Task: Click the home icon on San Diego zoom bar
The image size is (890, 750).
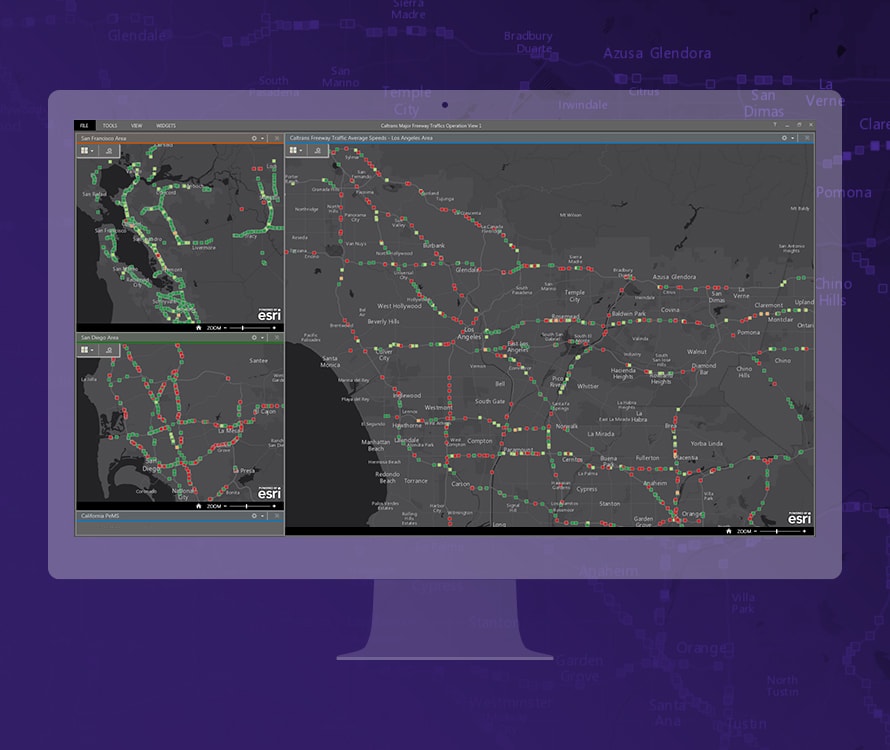Action: pos(199,506)
